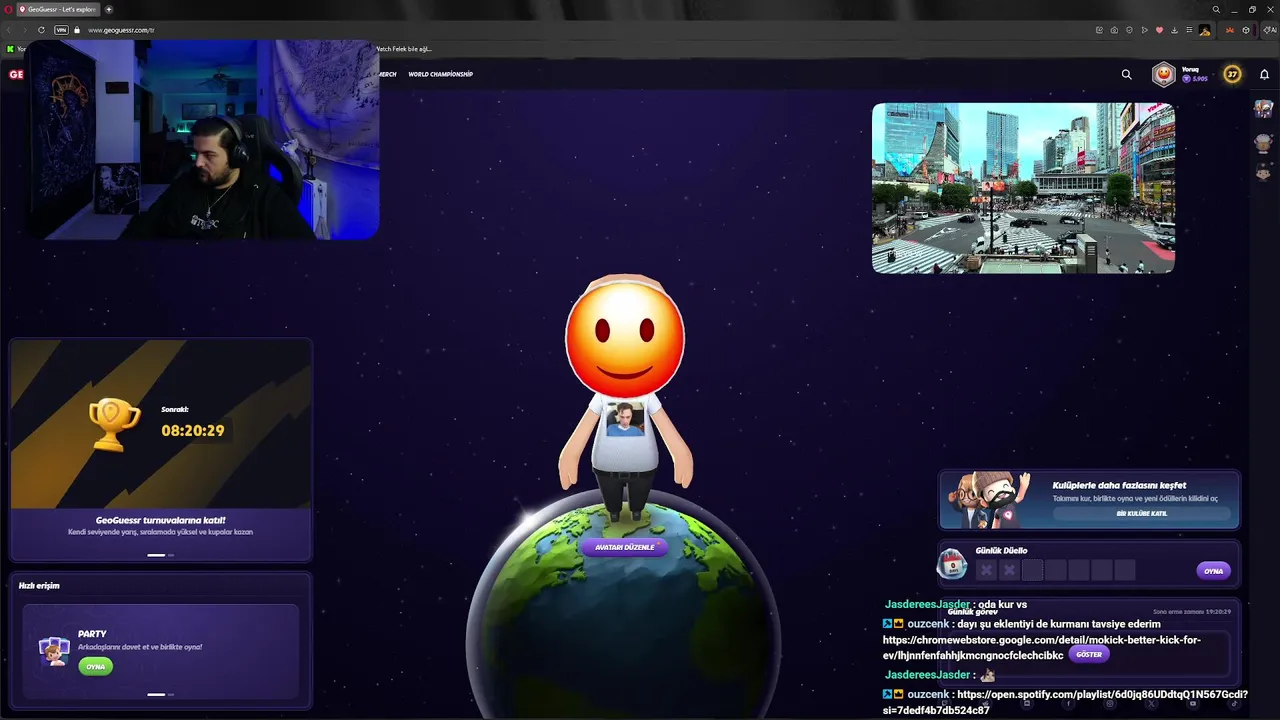This screenshot has width=1280, height=720.
Task: Open the YouTube footer icon
Action: pyautogui.click(x=1192, y=704)
